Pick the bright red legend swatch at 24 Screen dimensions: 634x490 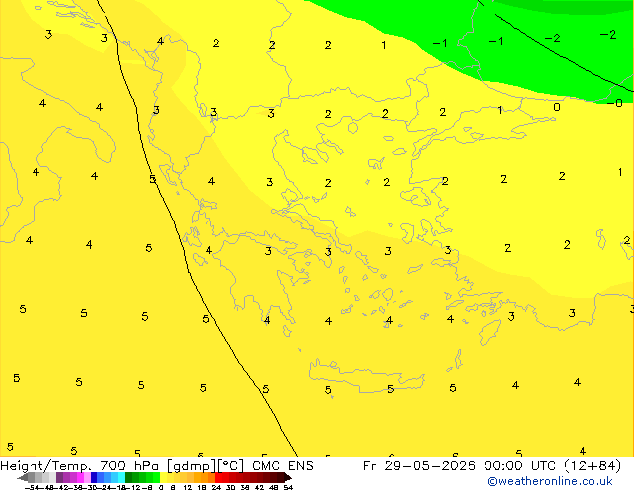(218, 477)
